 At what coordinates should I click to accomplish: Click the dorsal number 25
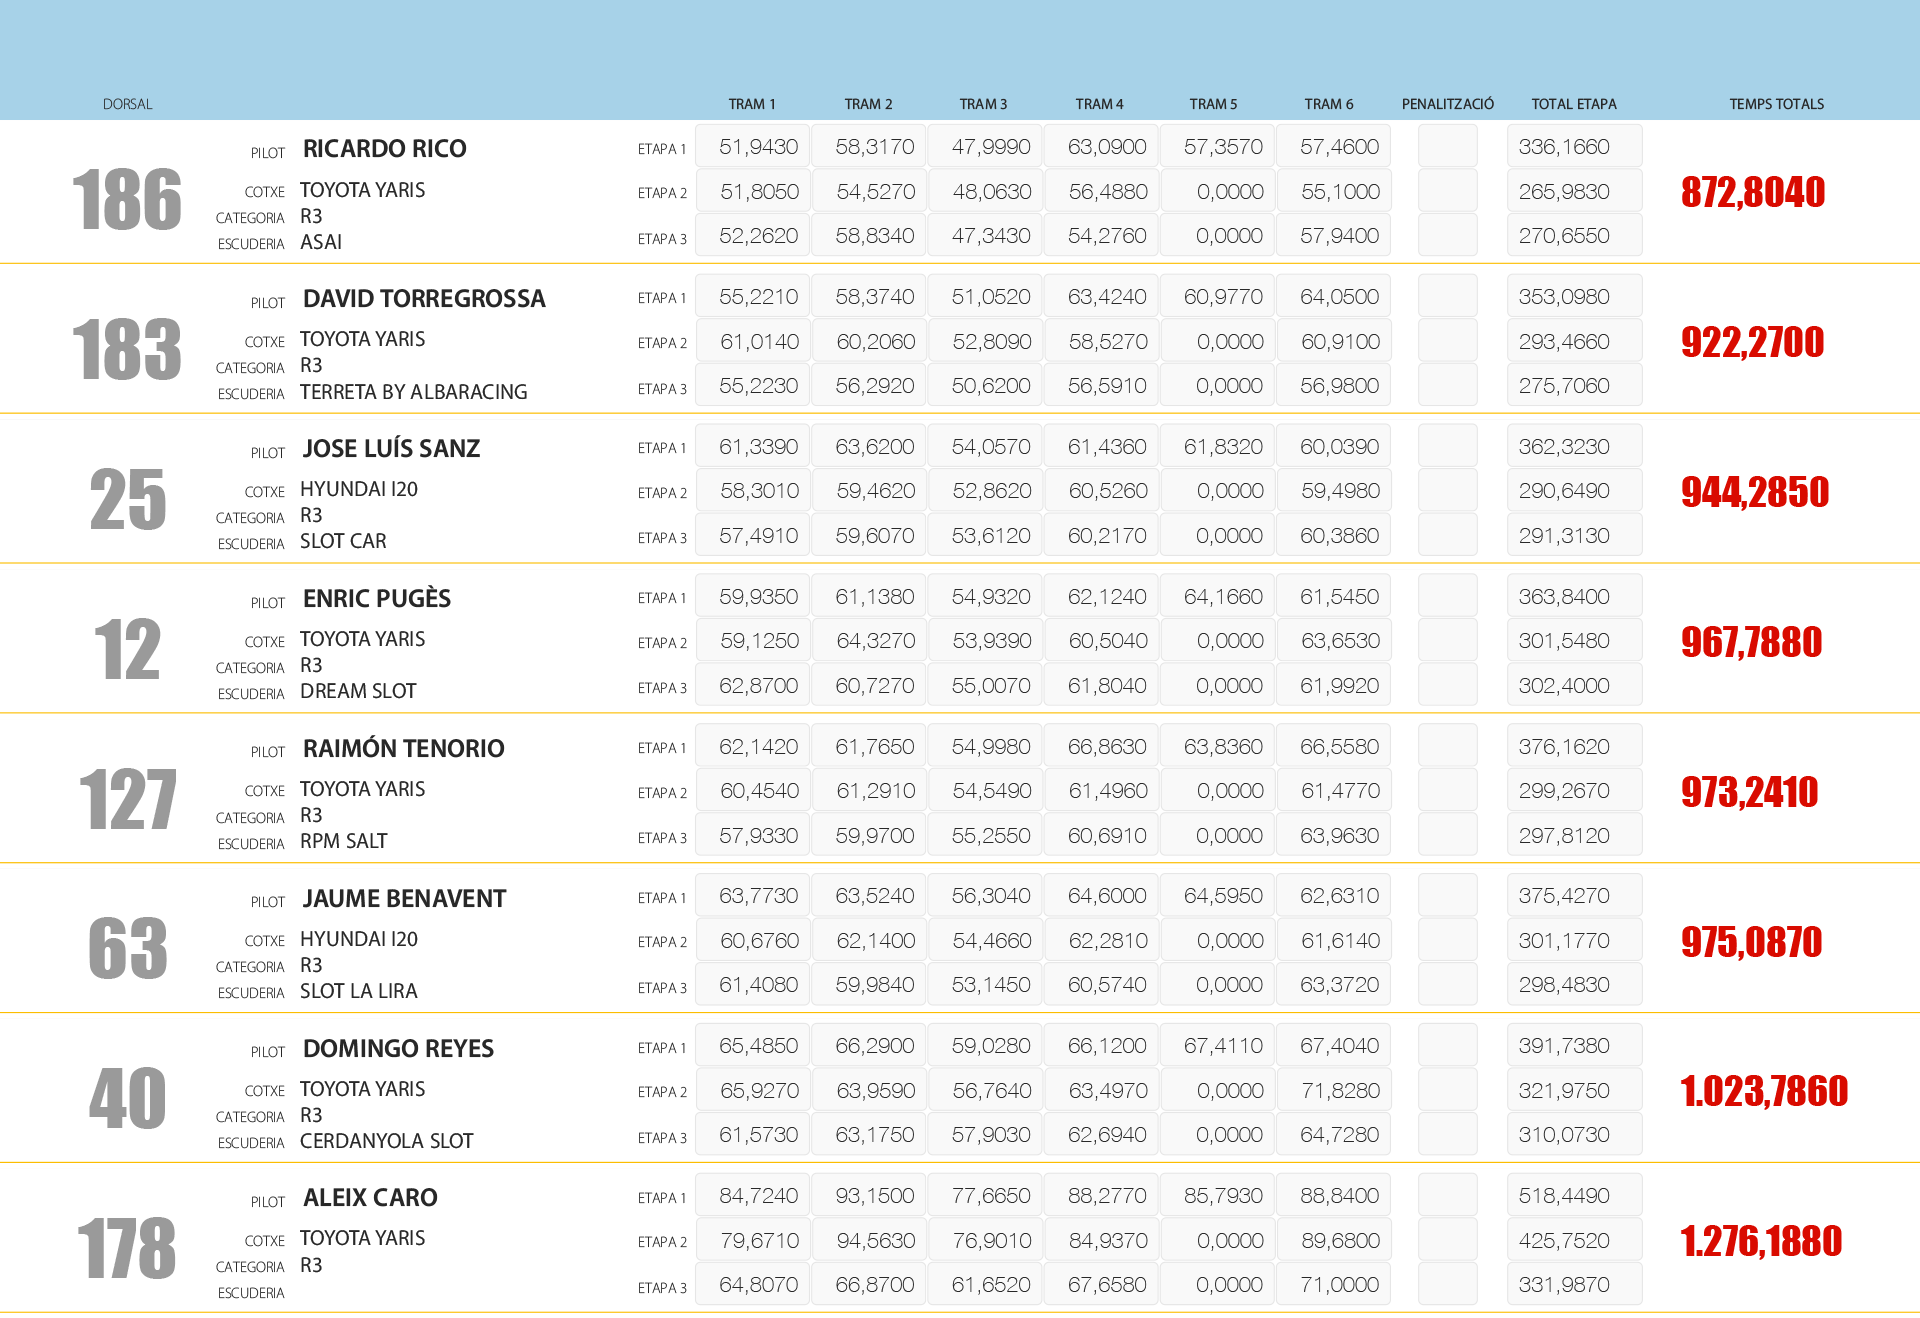coord(127,499)
